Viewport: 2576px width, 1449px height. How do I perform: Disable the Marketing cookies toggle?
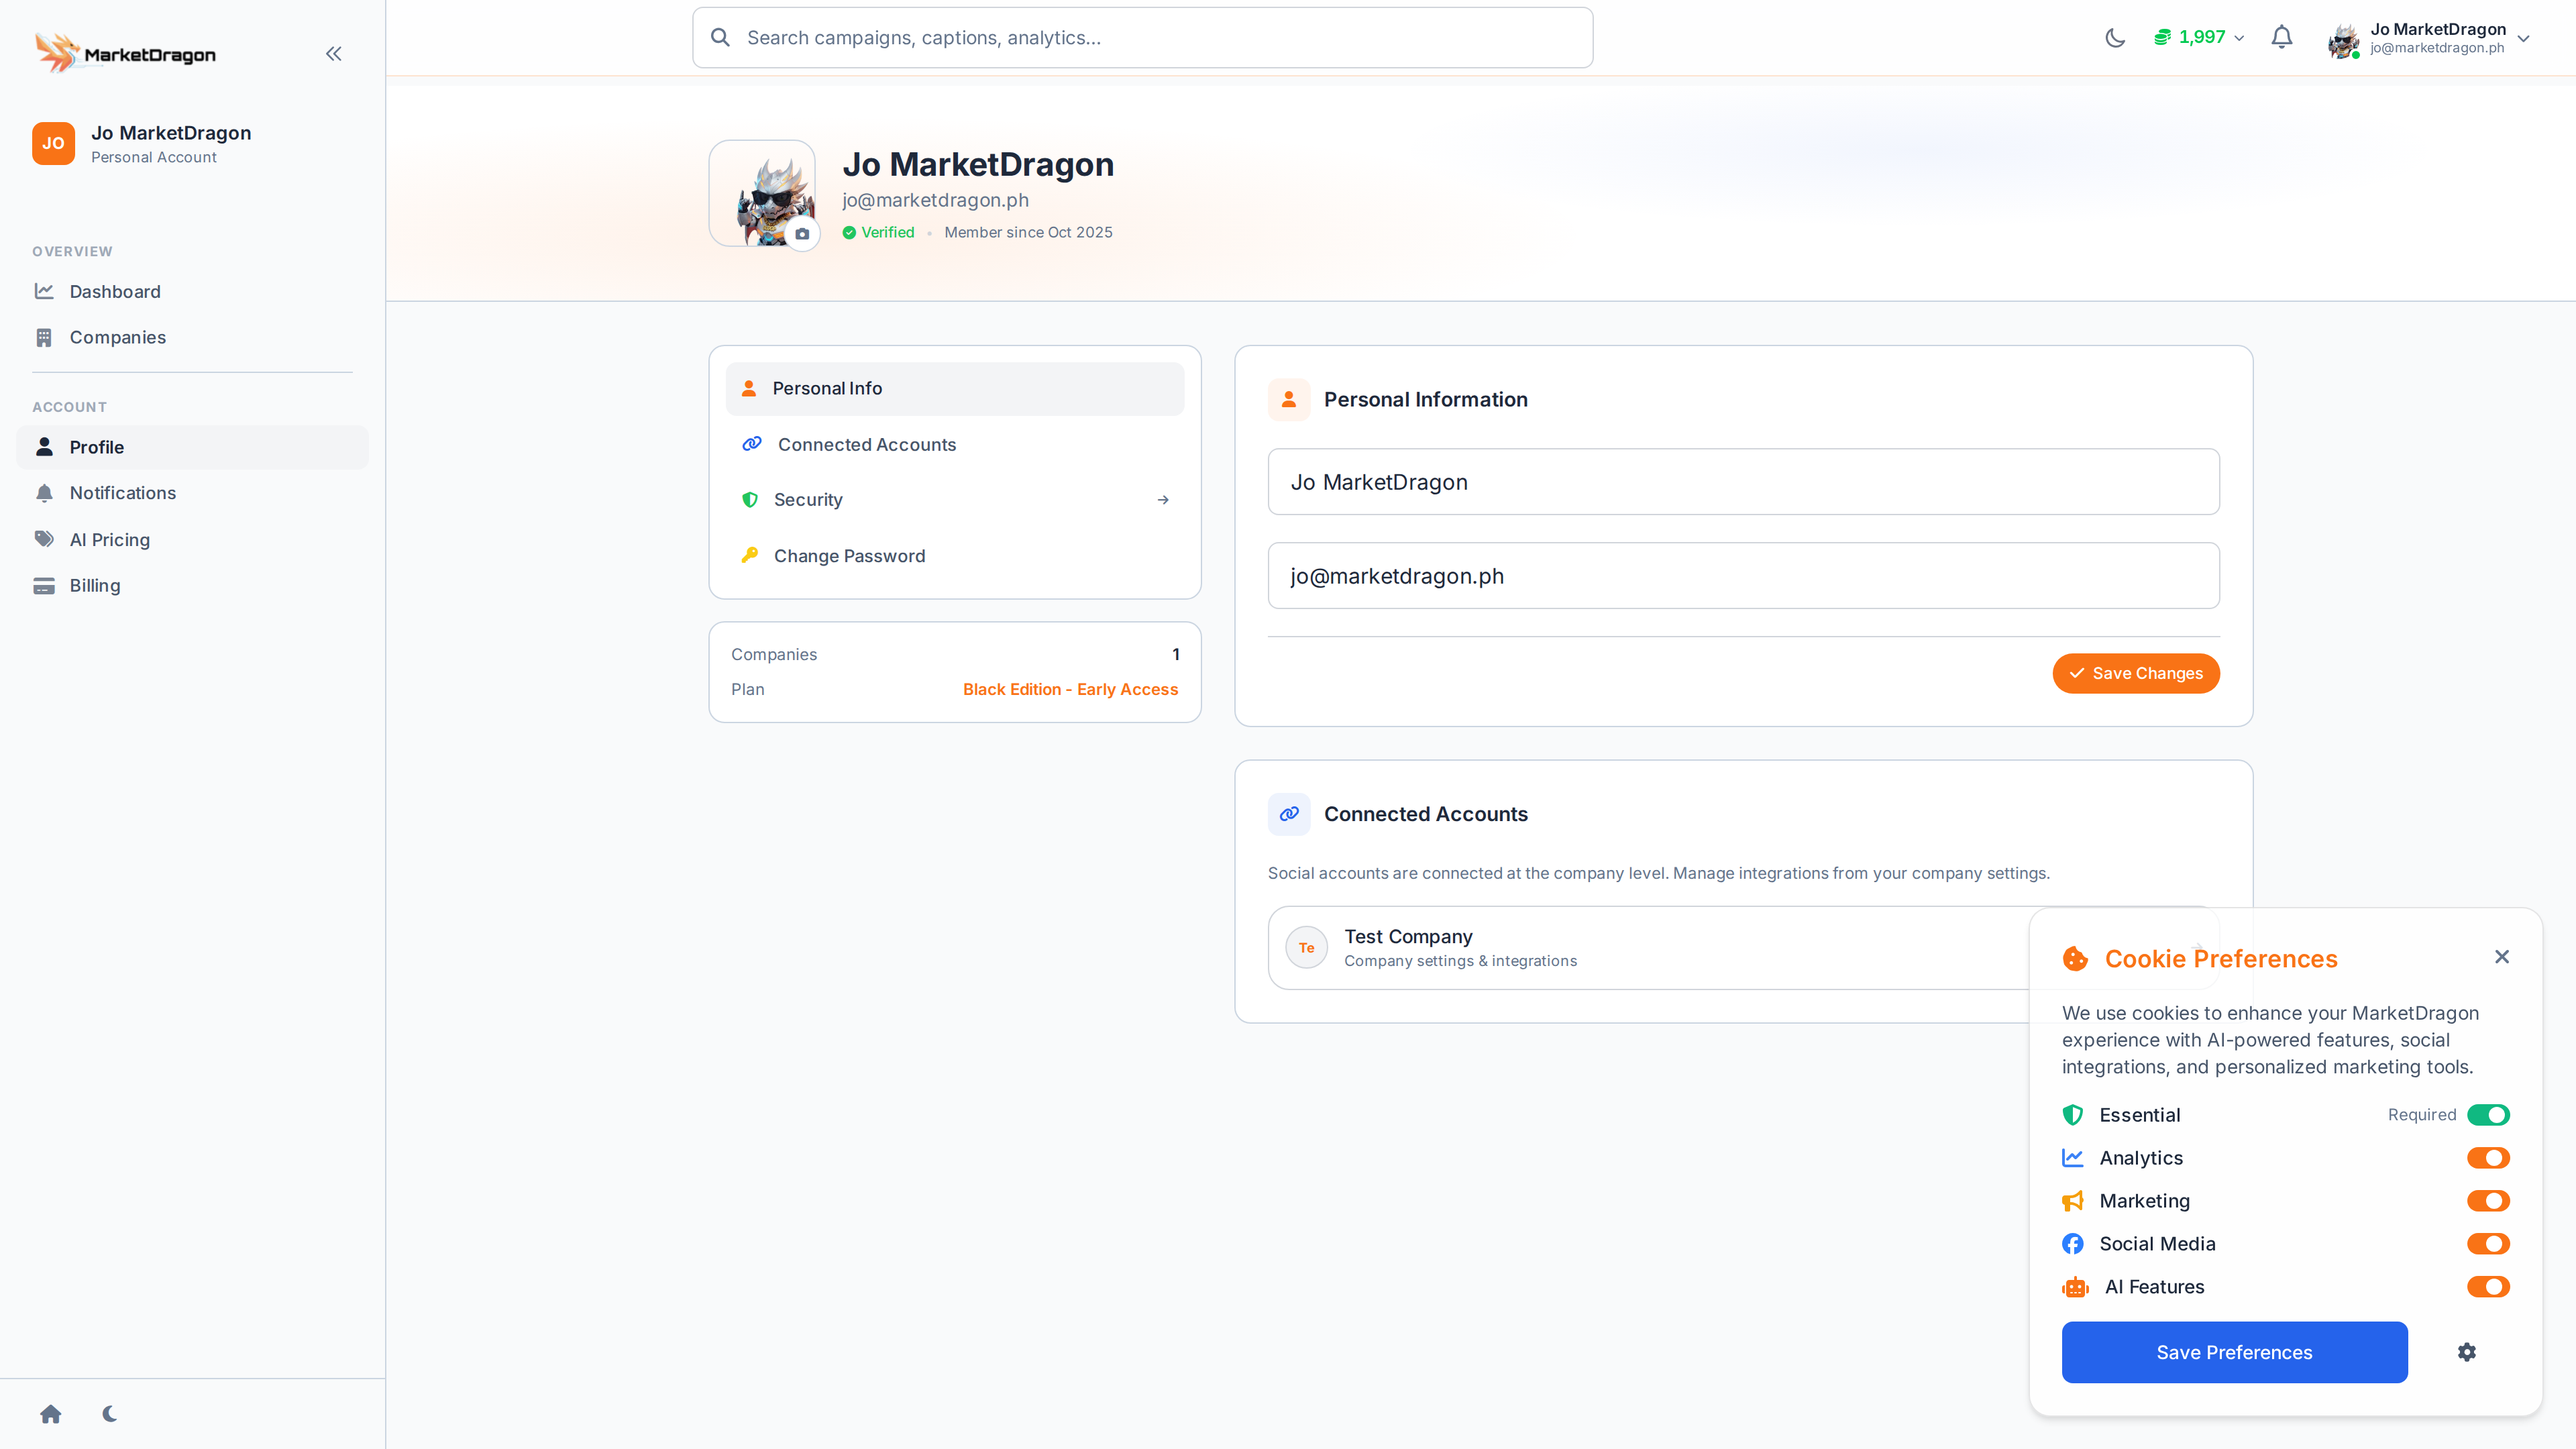[x=2488, y=1201]
